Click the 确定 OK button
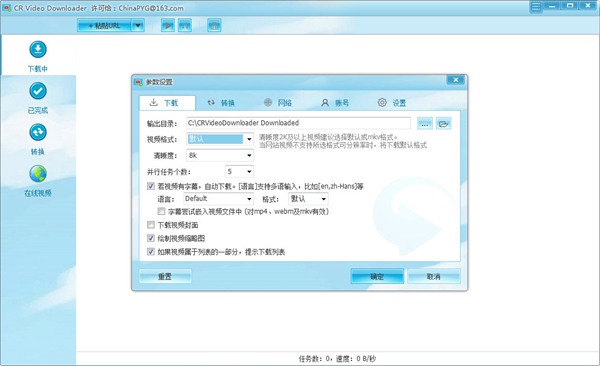This screenshot has width=600, height=366. pos(377,276)
